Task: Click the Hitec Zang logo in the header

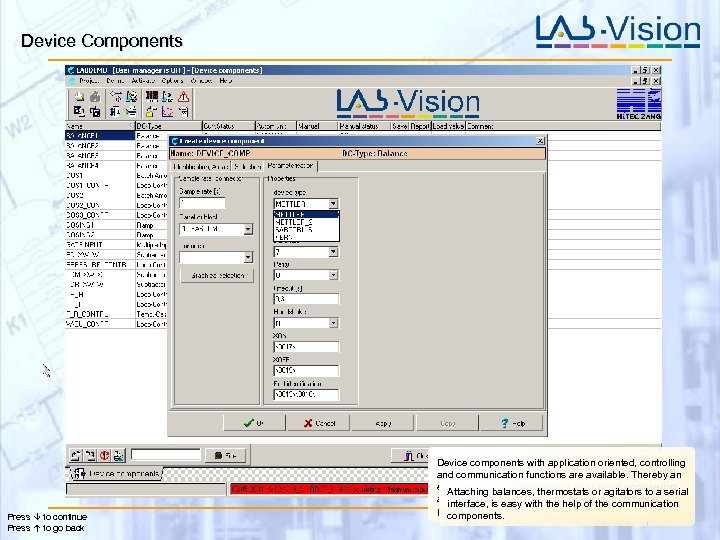Action: coord(639,104)
